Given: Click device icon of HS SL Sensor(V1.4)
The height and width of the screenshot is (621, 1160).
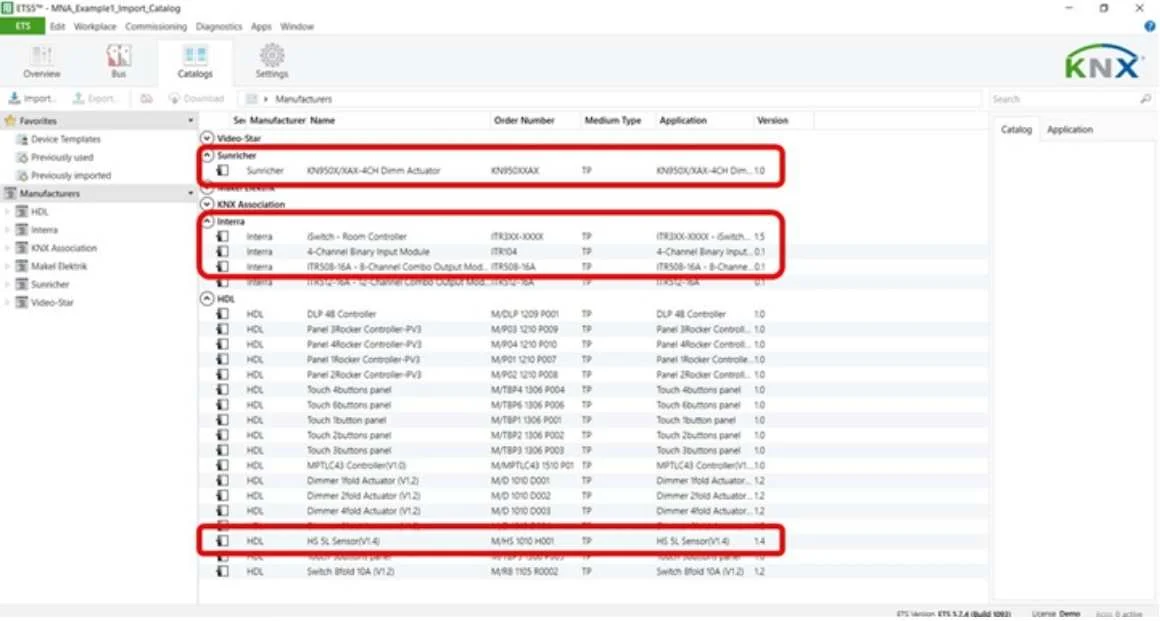Looking at the screenshot, I should (222, 541).
